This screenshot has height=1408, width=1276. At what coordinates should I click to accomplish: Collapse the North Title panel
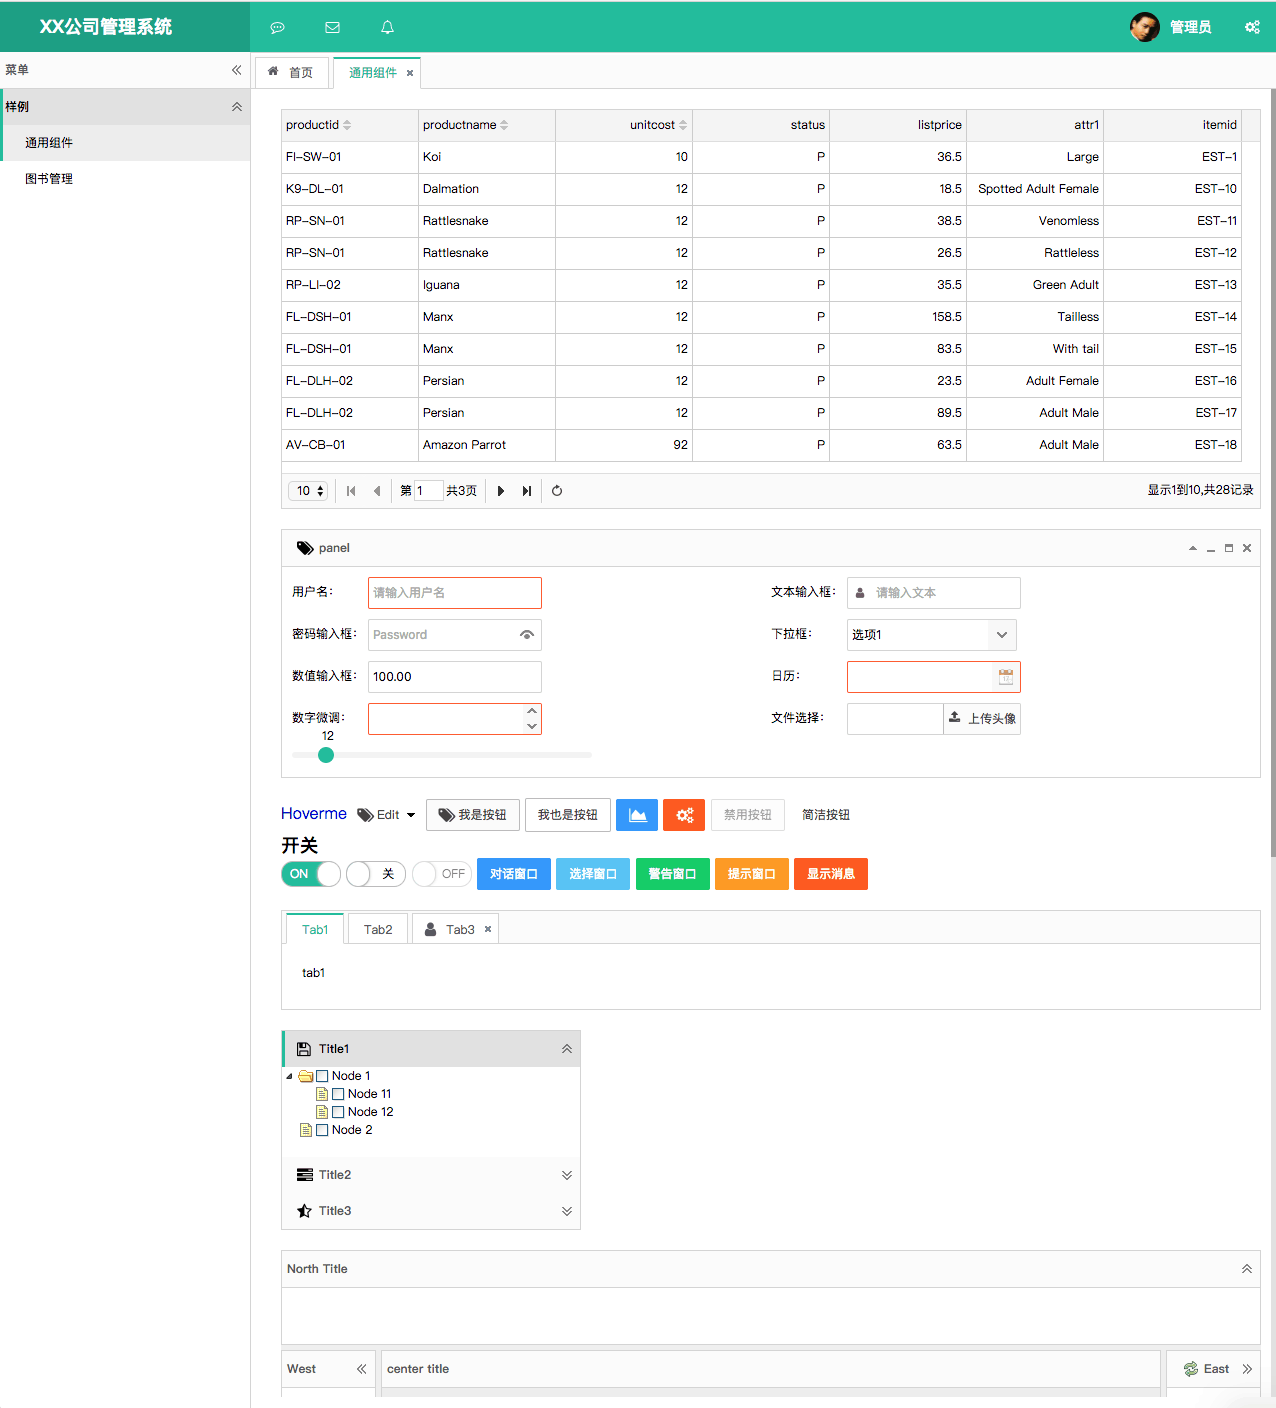(1247, 1269)
